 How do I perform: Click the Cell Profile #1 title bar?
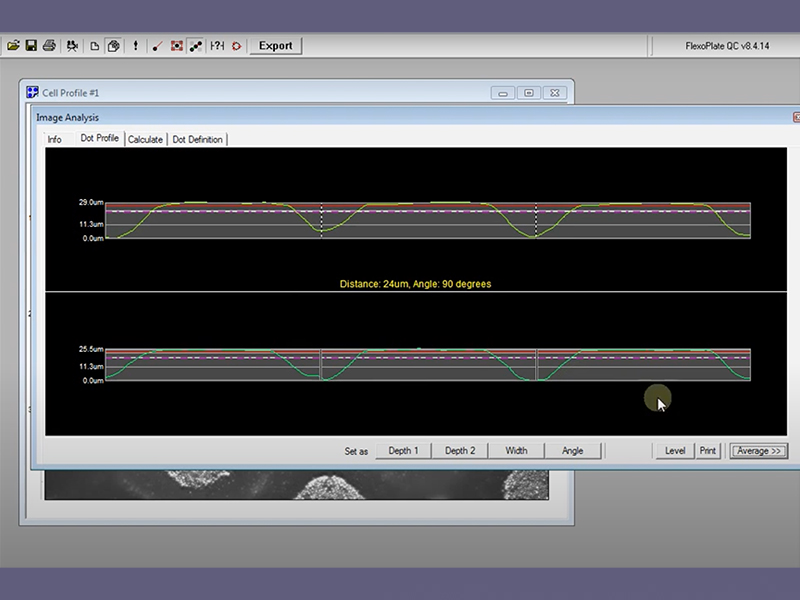(250, 93)
